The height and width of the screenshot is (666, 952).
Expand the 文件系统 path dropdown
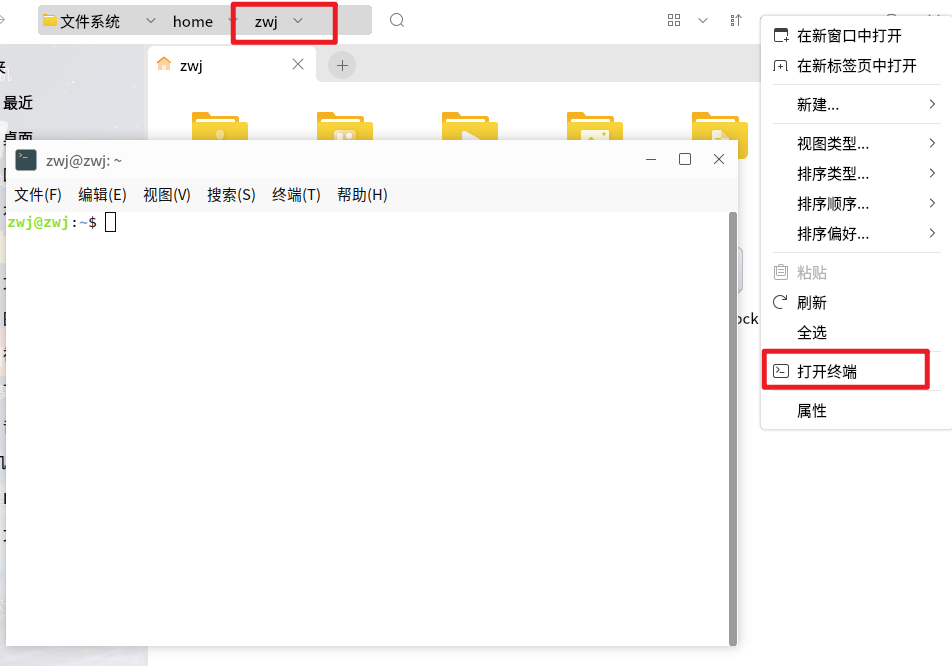pyautogui.click(x=151, y=21)
